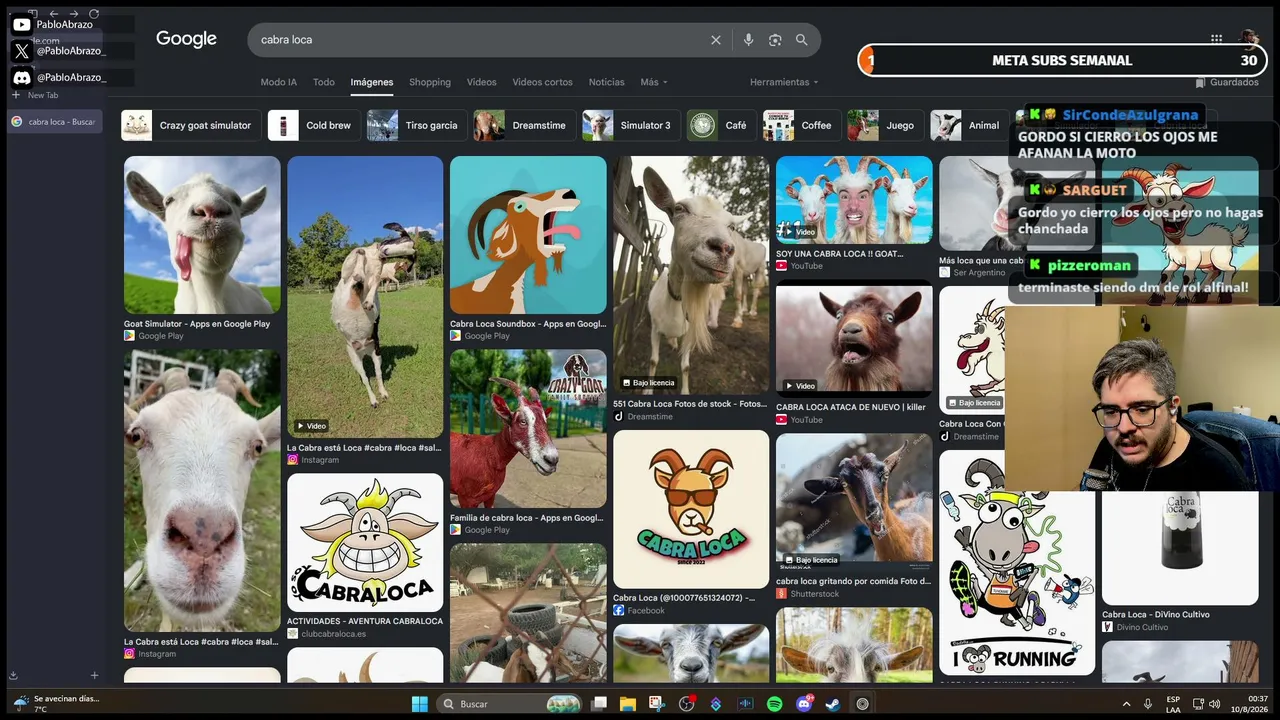Open the browser downloads icon in the sidebar
Screen dimensions: 1280x720
click(13, 675)
